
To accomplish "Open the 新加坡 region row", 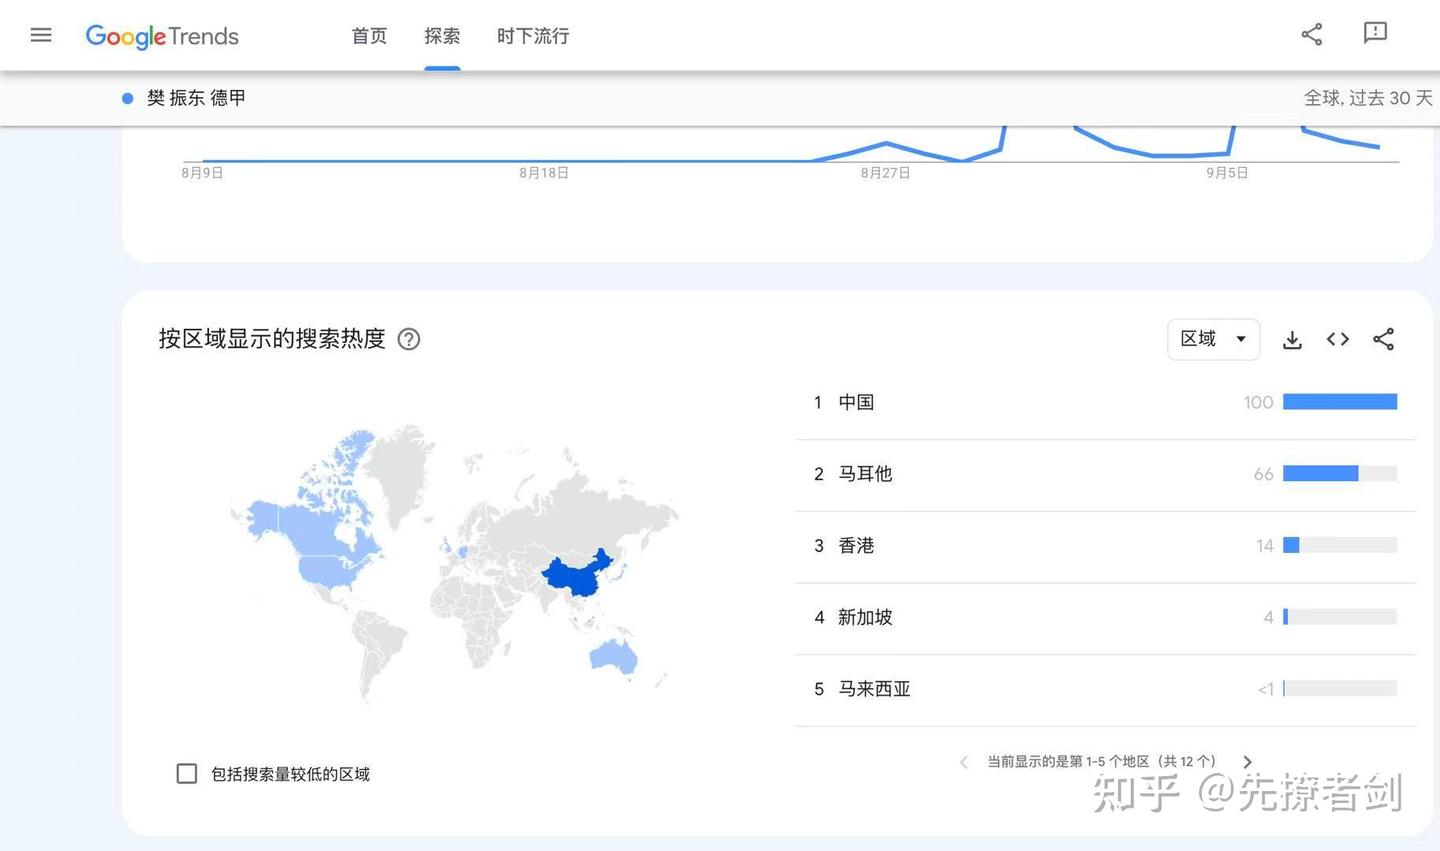I will coord(1106,618).
